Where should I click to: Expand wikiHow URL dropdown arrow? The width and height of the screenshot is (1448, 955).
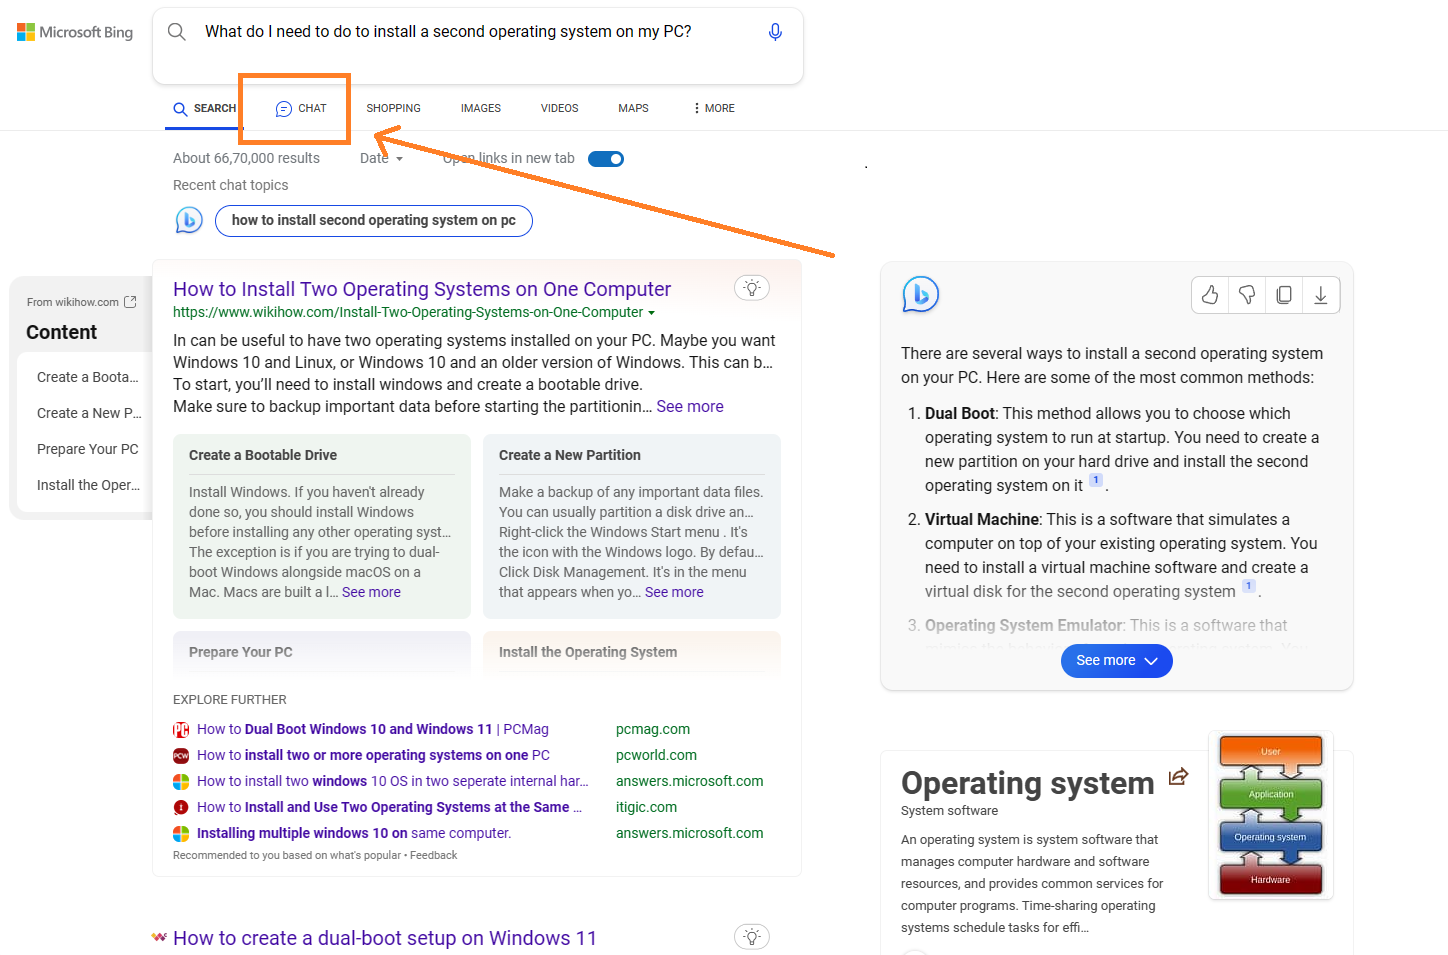[652, 313]
